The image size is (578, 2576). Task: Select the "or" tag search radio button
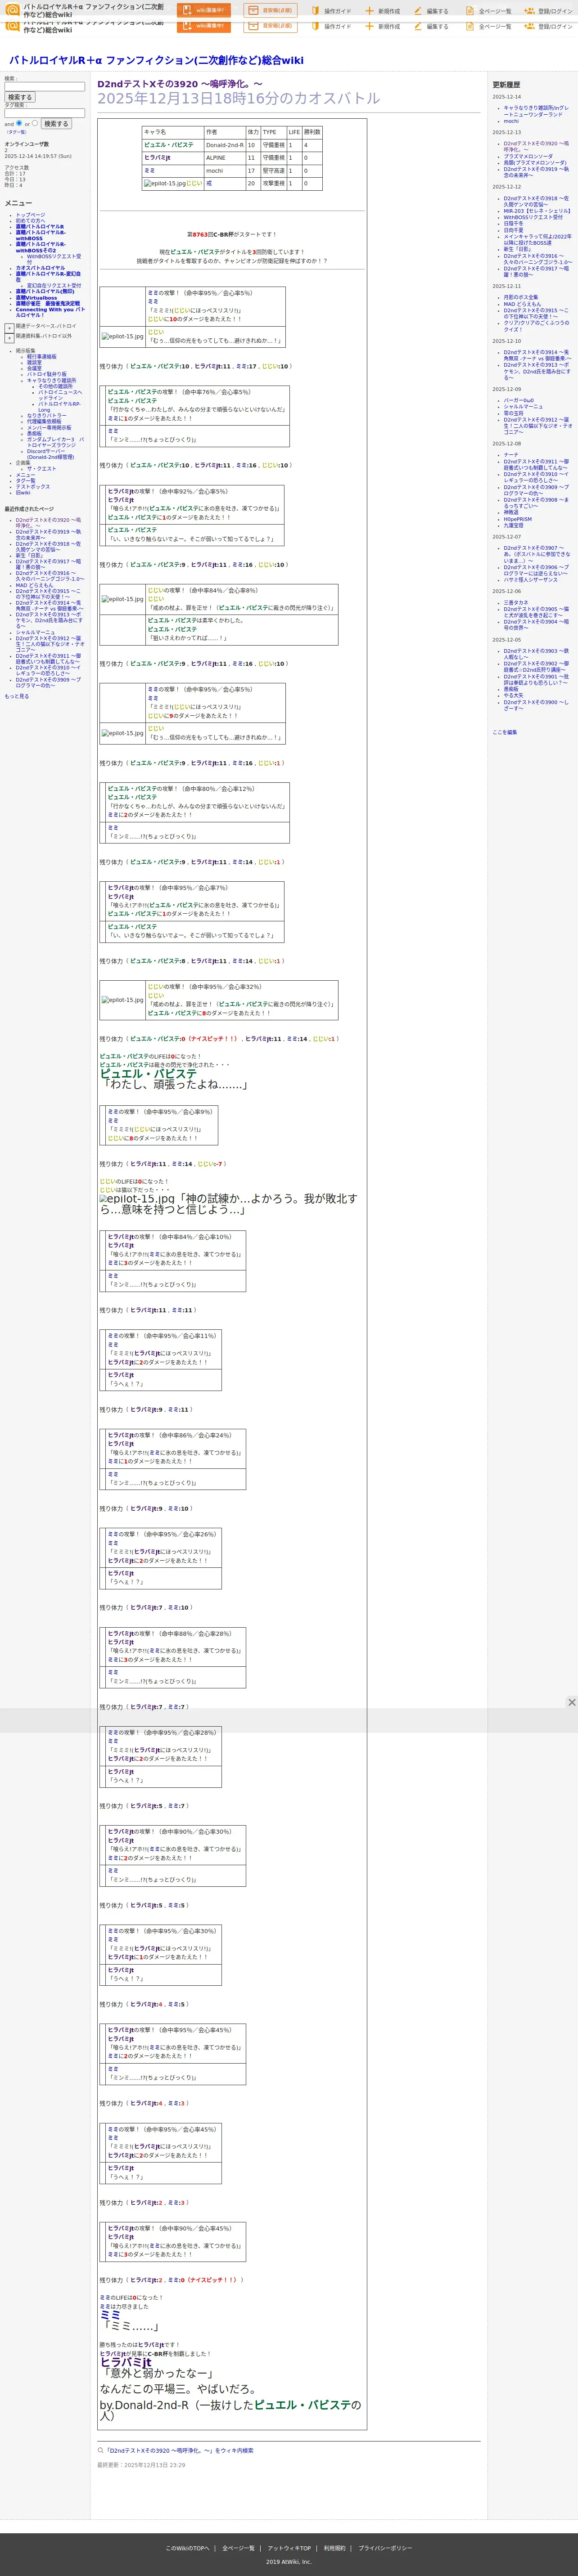[x=35, y=123]
